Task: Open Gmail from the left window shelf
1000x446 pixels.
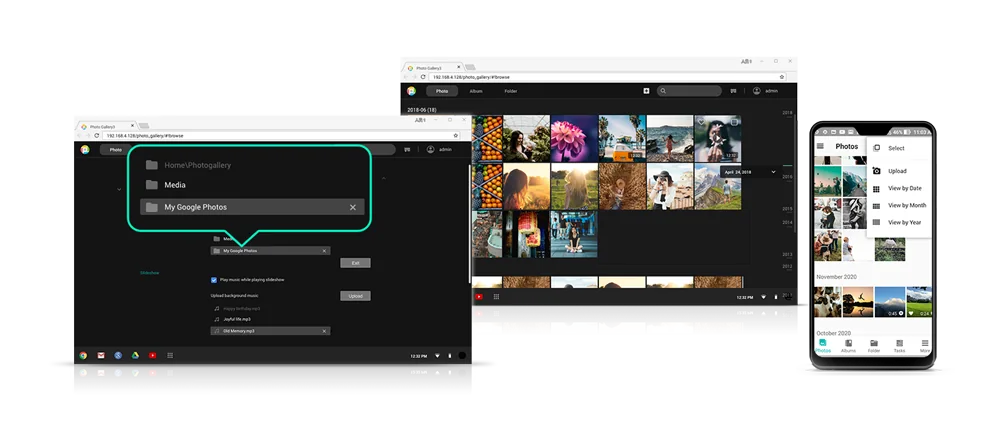Action: pyautogui.click(x=101, y=355)
